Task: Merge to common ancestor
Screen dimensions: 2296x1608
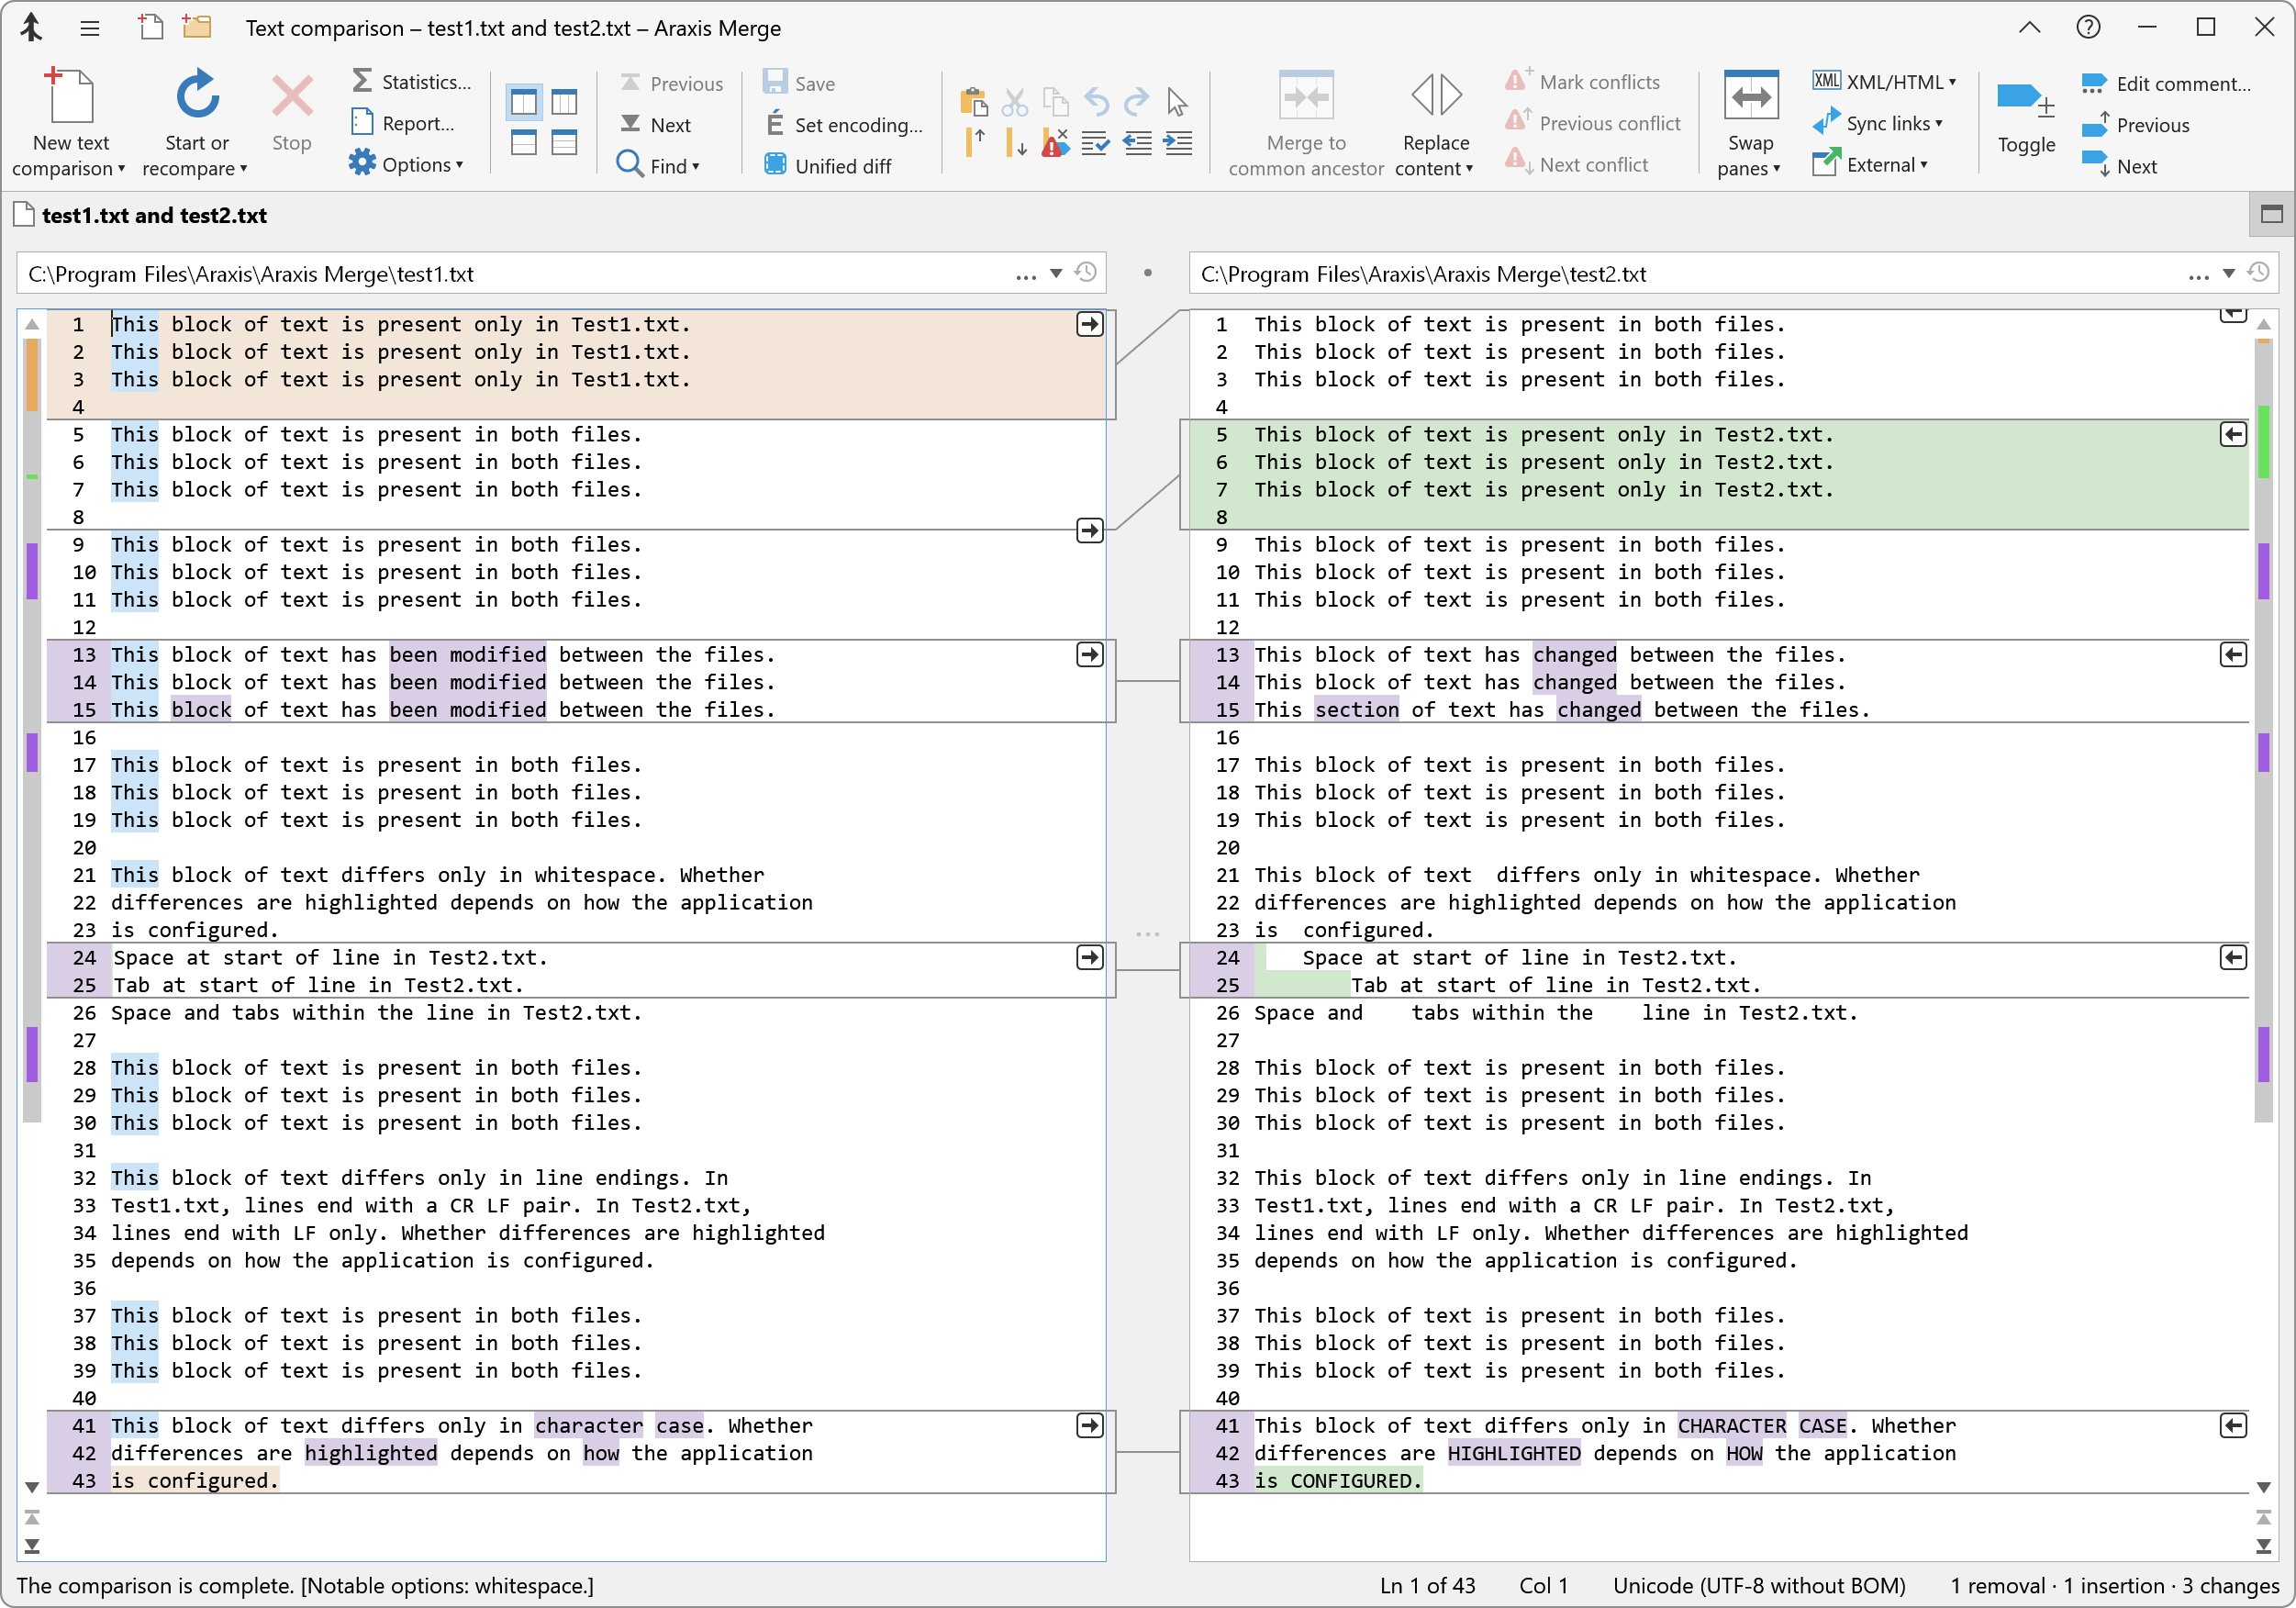Action: (1305, 120)
